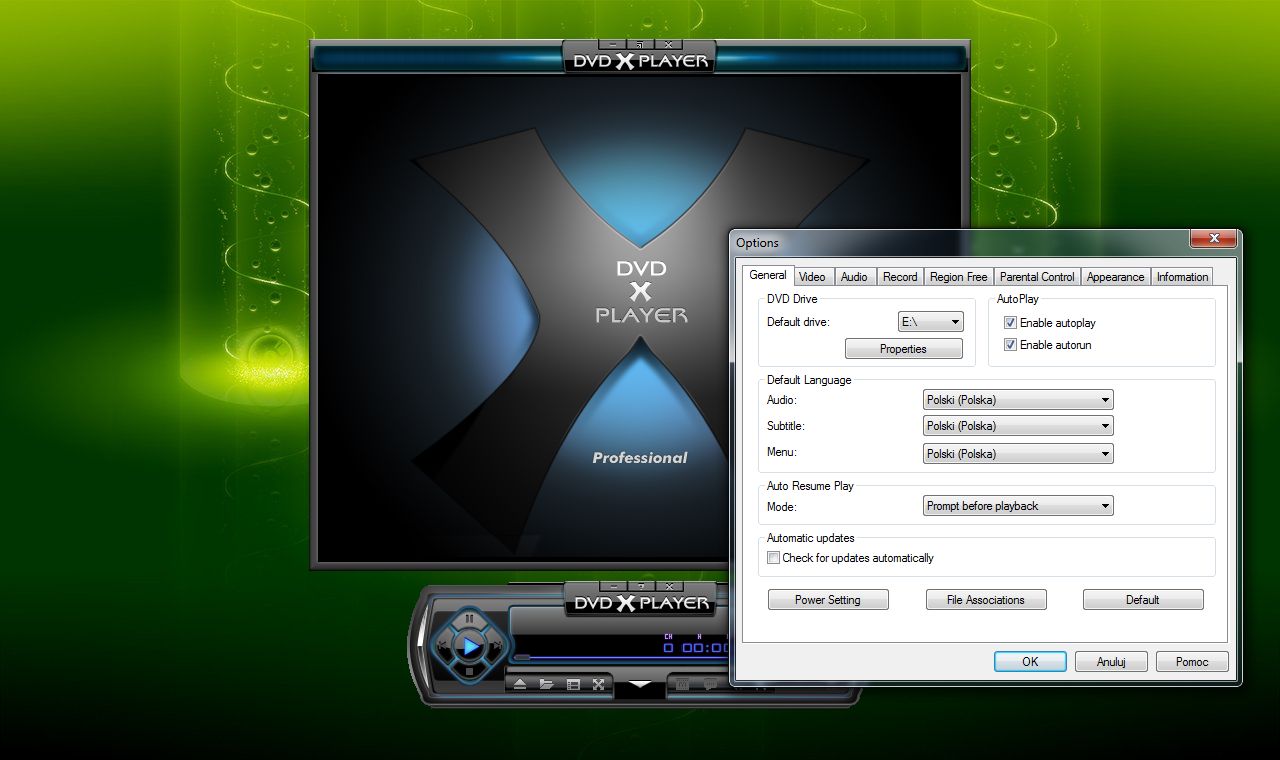The width and height of the screenshot is (1280, 760).
Task: Open the Subtitle language dropdown
Action: [1018, 426]
